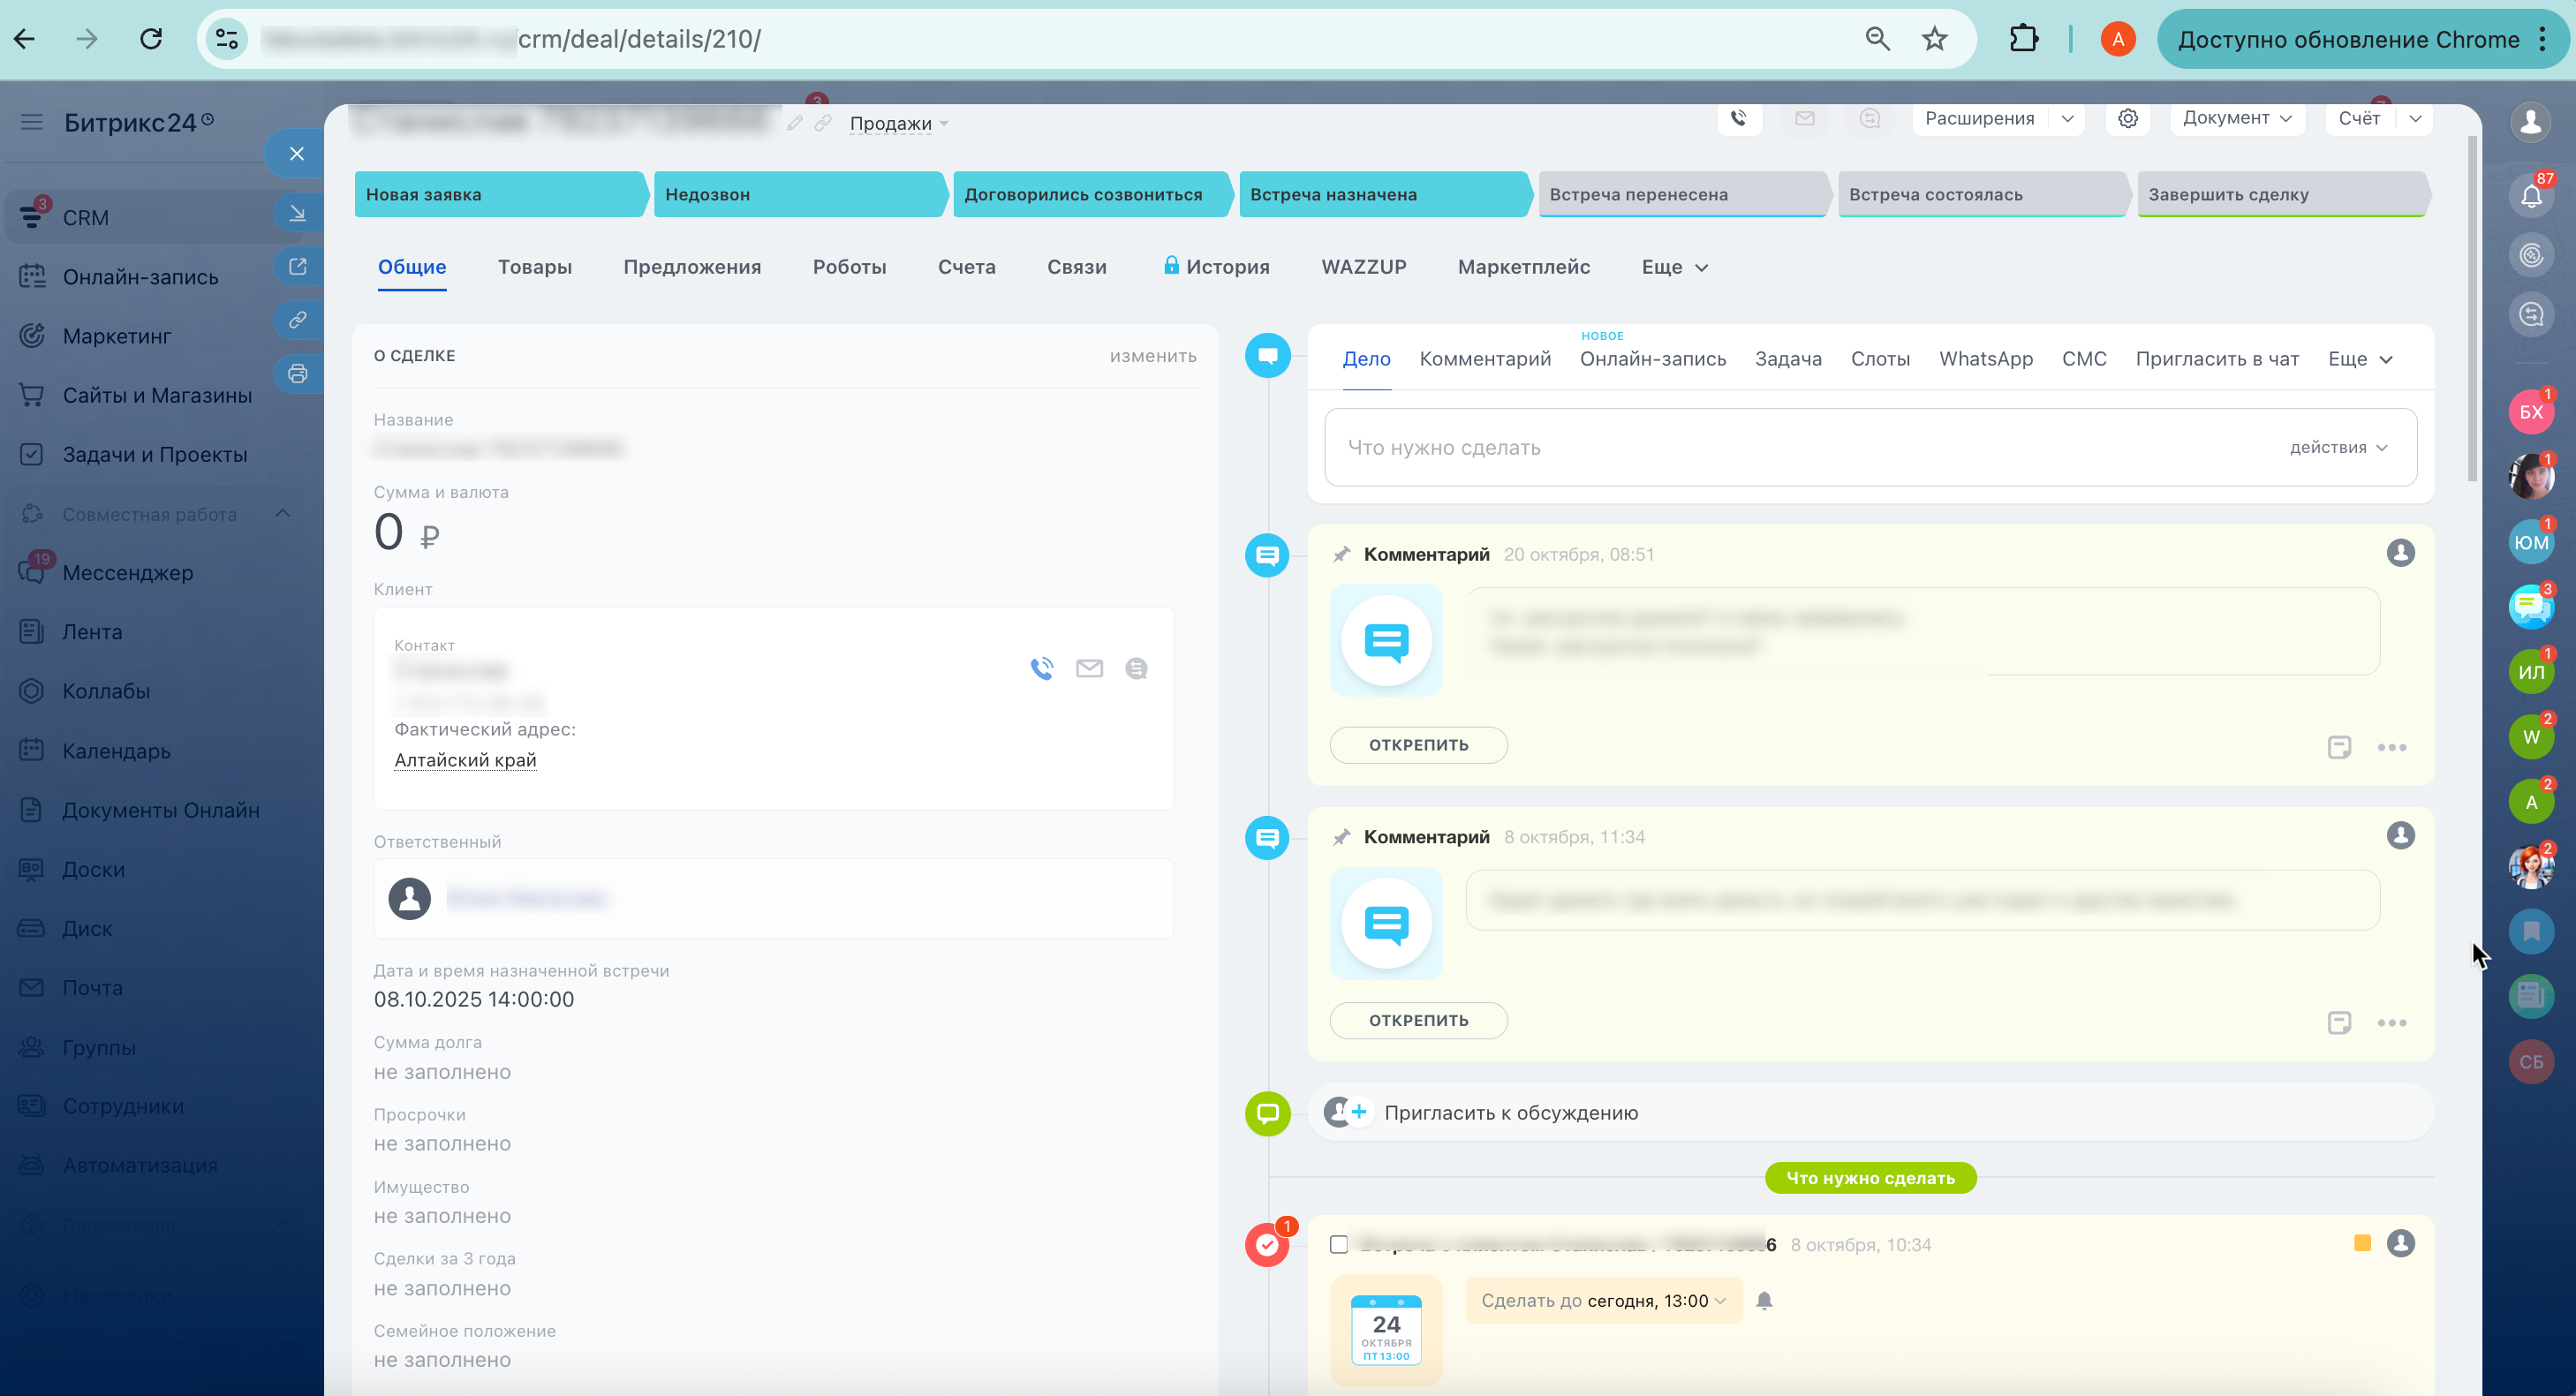This screenshot has height=1396, width=2576.
Task: Select the WhatsApp tab in timeline
Action: 1986,359
